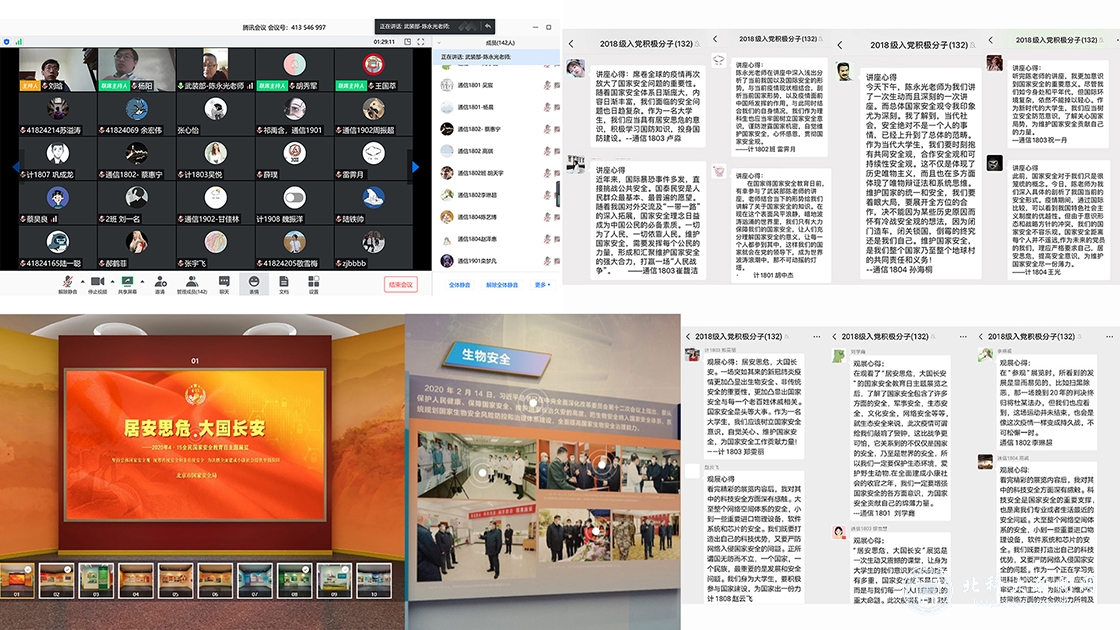Open the manage members icon (管理成员)
The height and width of the screenshot is (630, 1120).
tap(192, 280)
